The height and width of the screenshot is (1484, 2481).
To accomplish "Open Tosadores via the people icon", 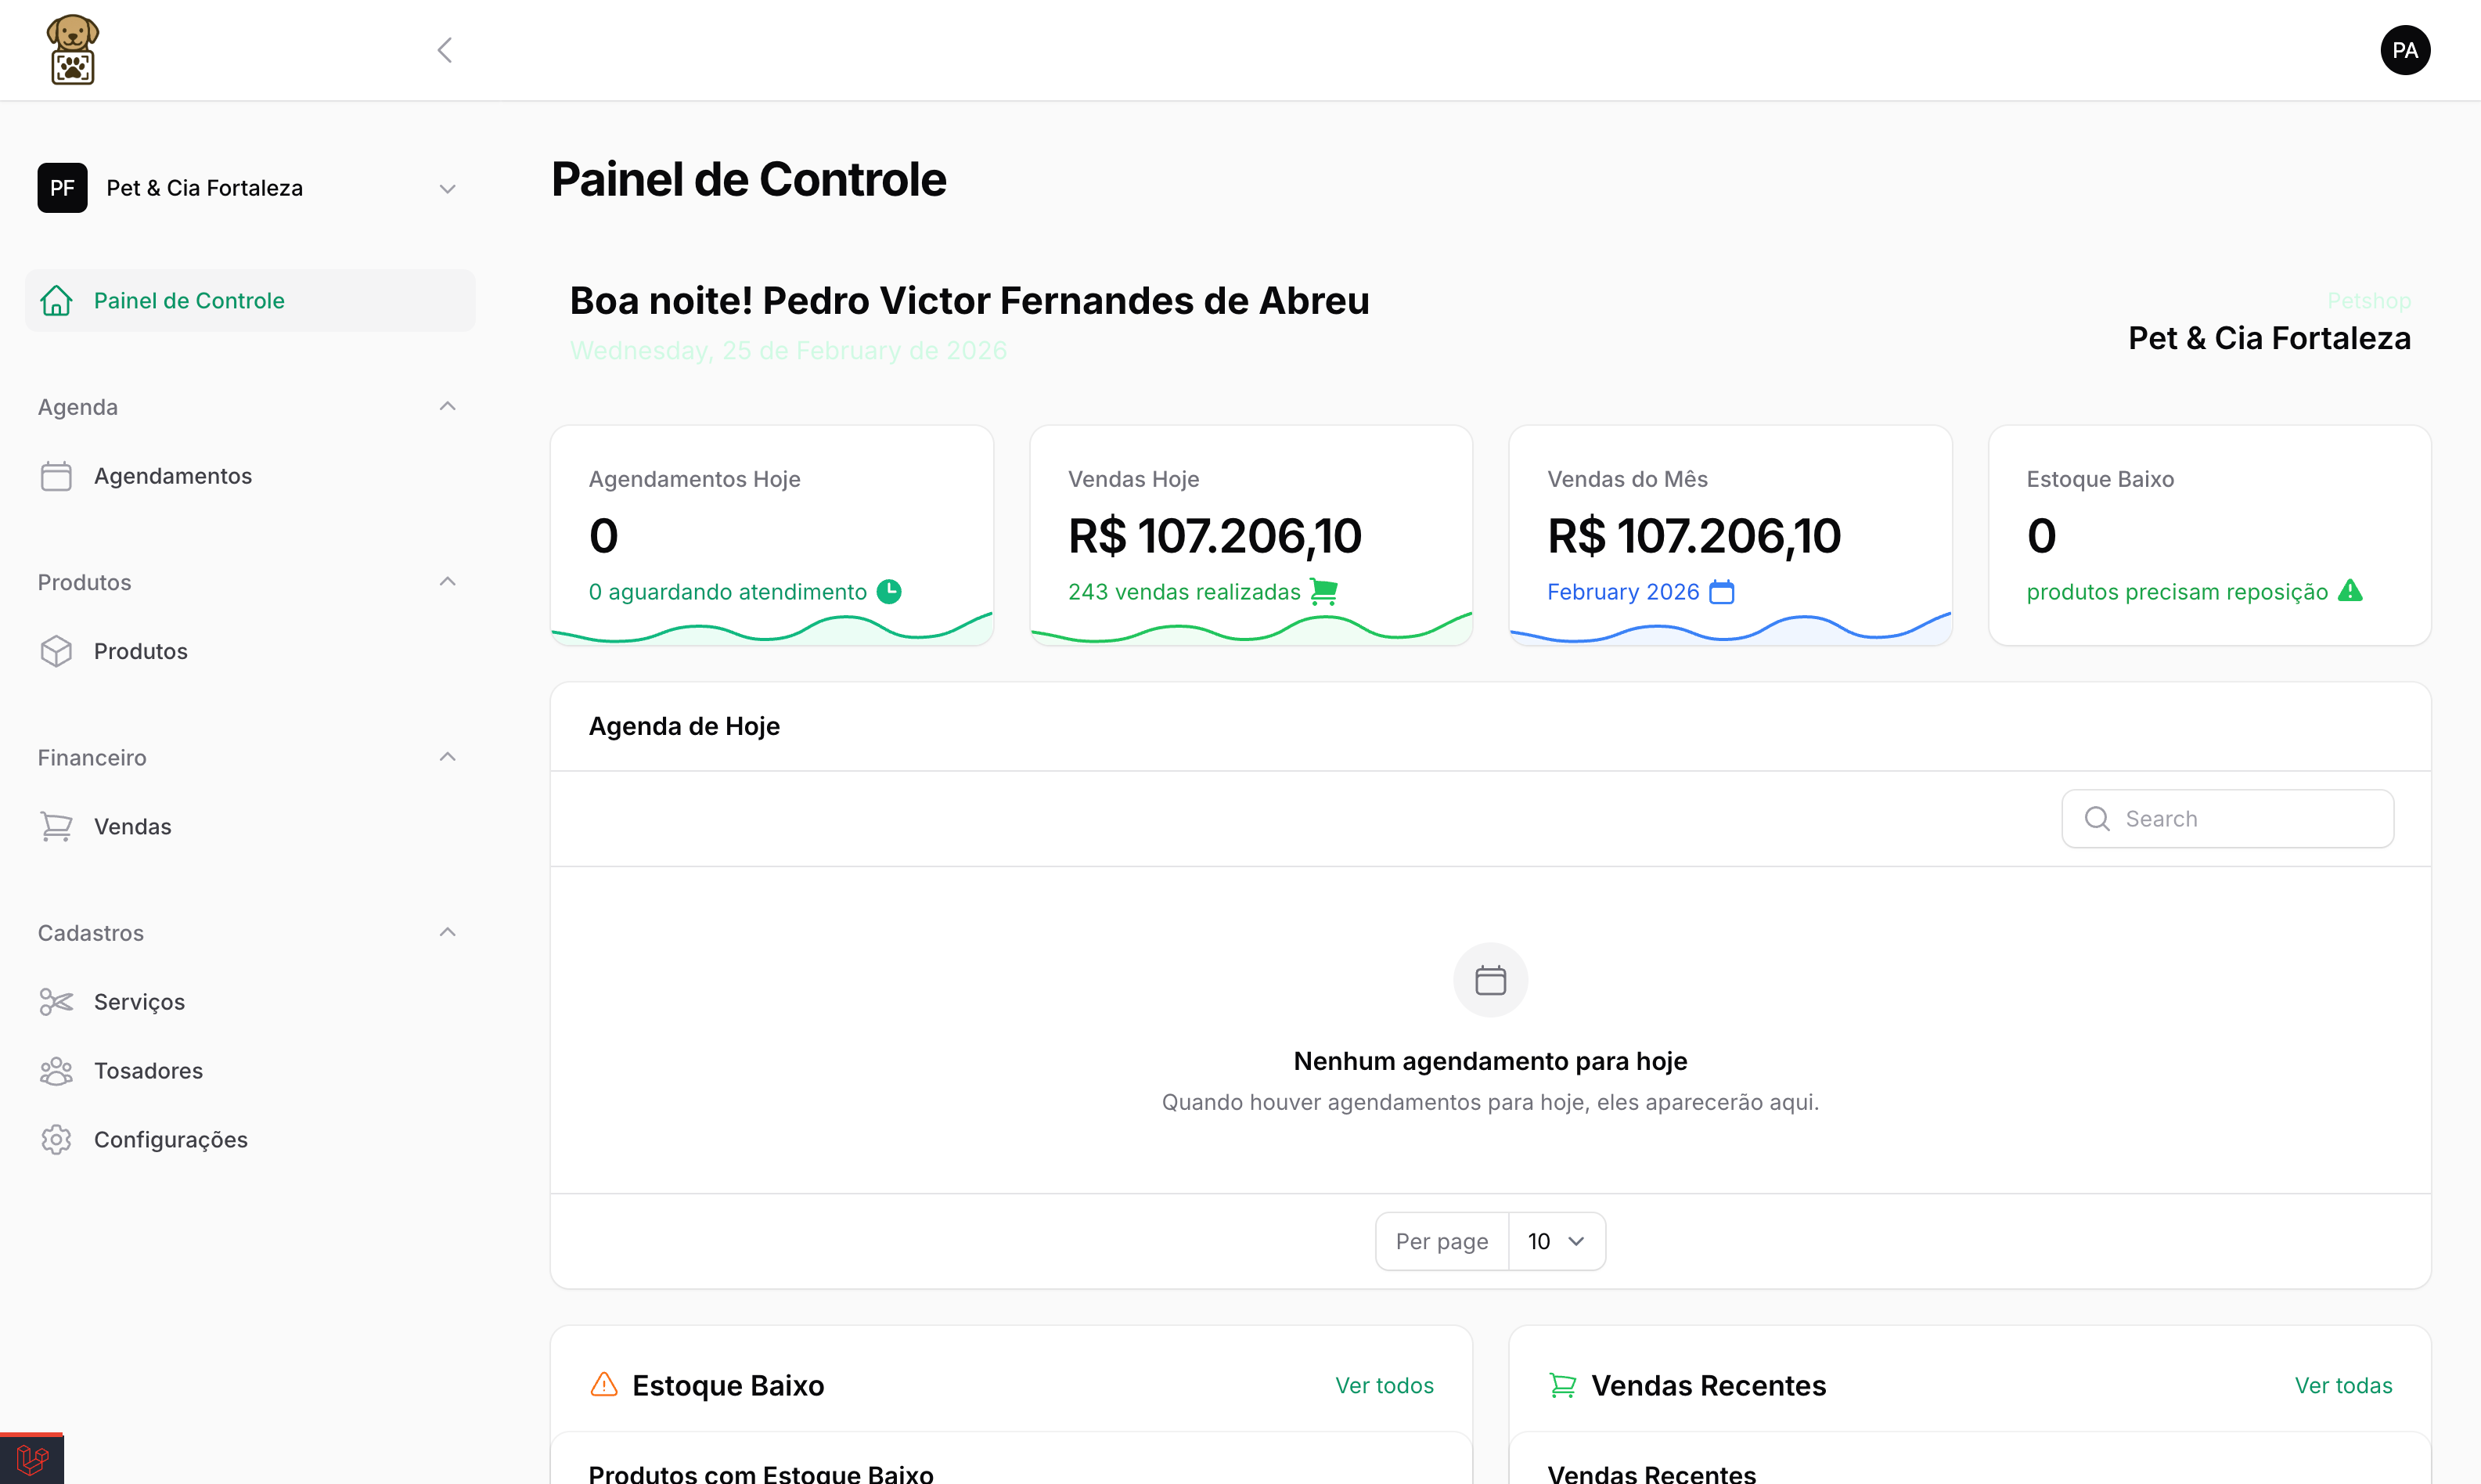I will pyautogui.click(x=57, y=1071).
